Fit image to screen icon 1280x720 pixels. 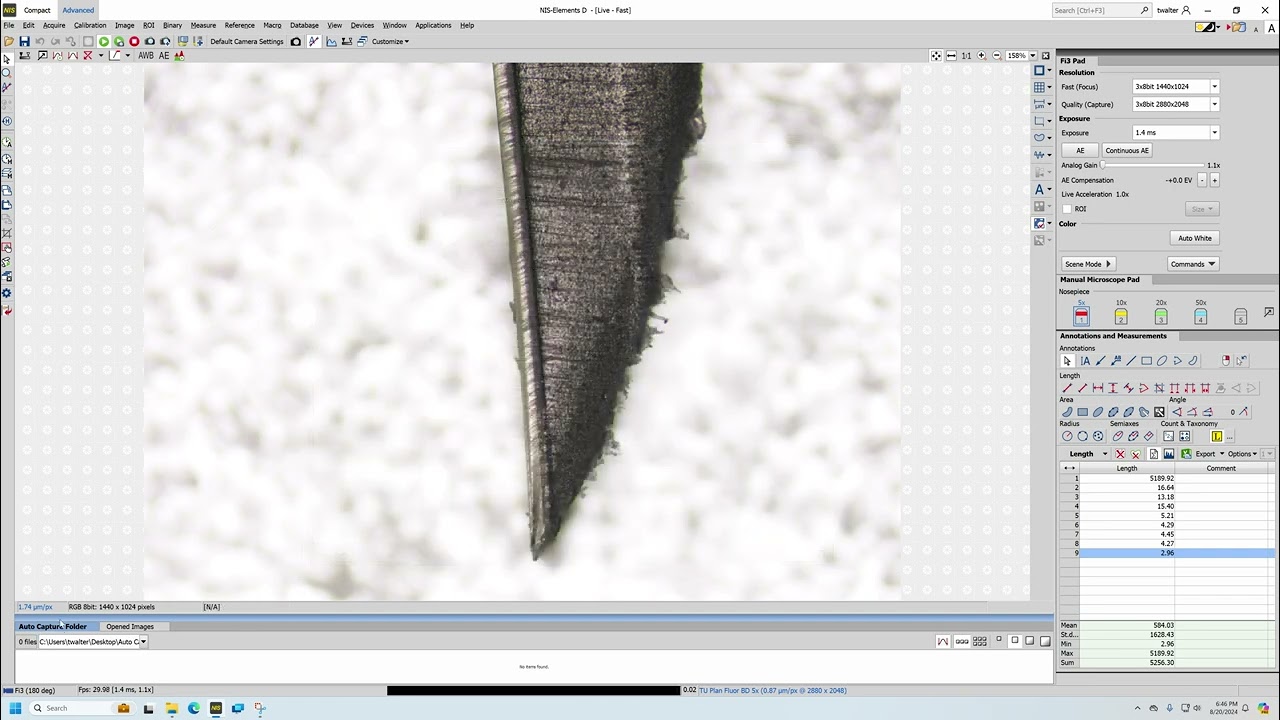(936, 56)
